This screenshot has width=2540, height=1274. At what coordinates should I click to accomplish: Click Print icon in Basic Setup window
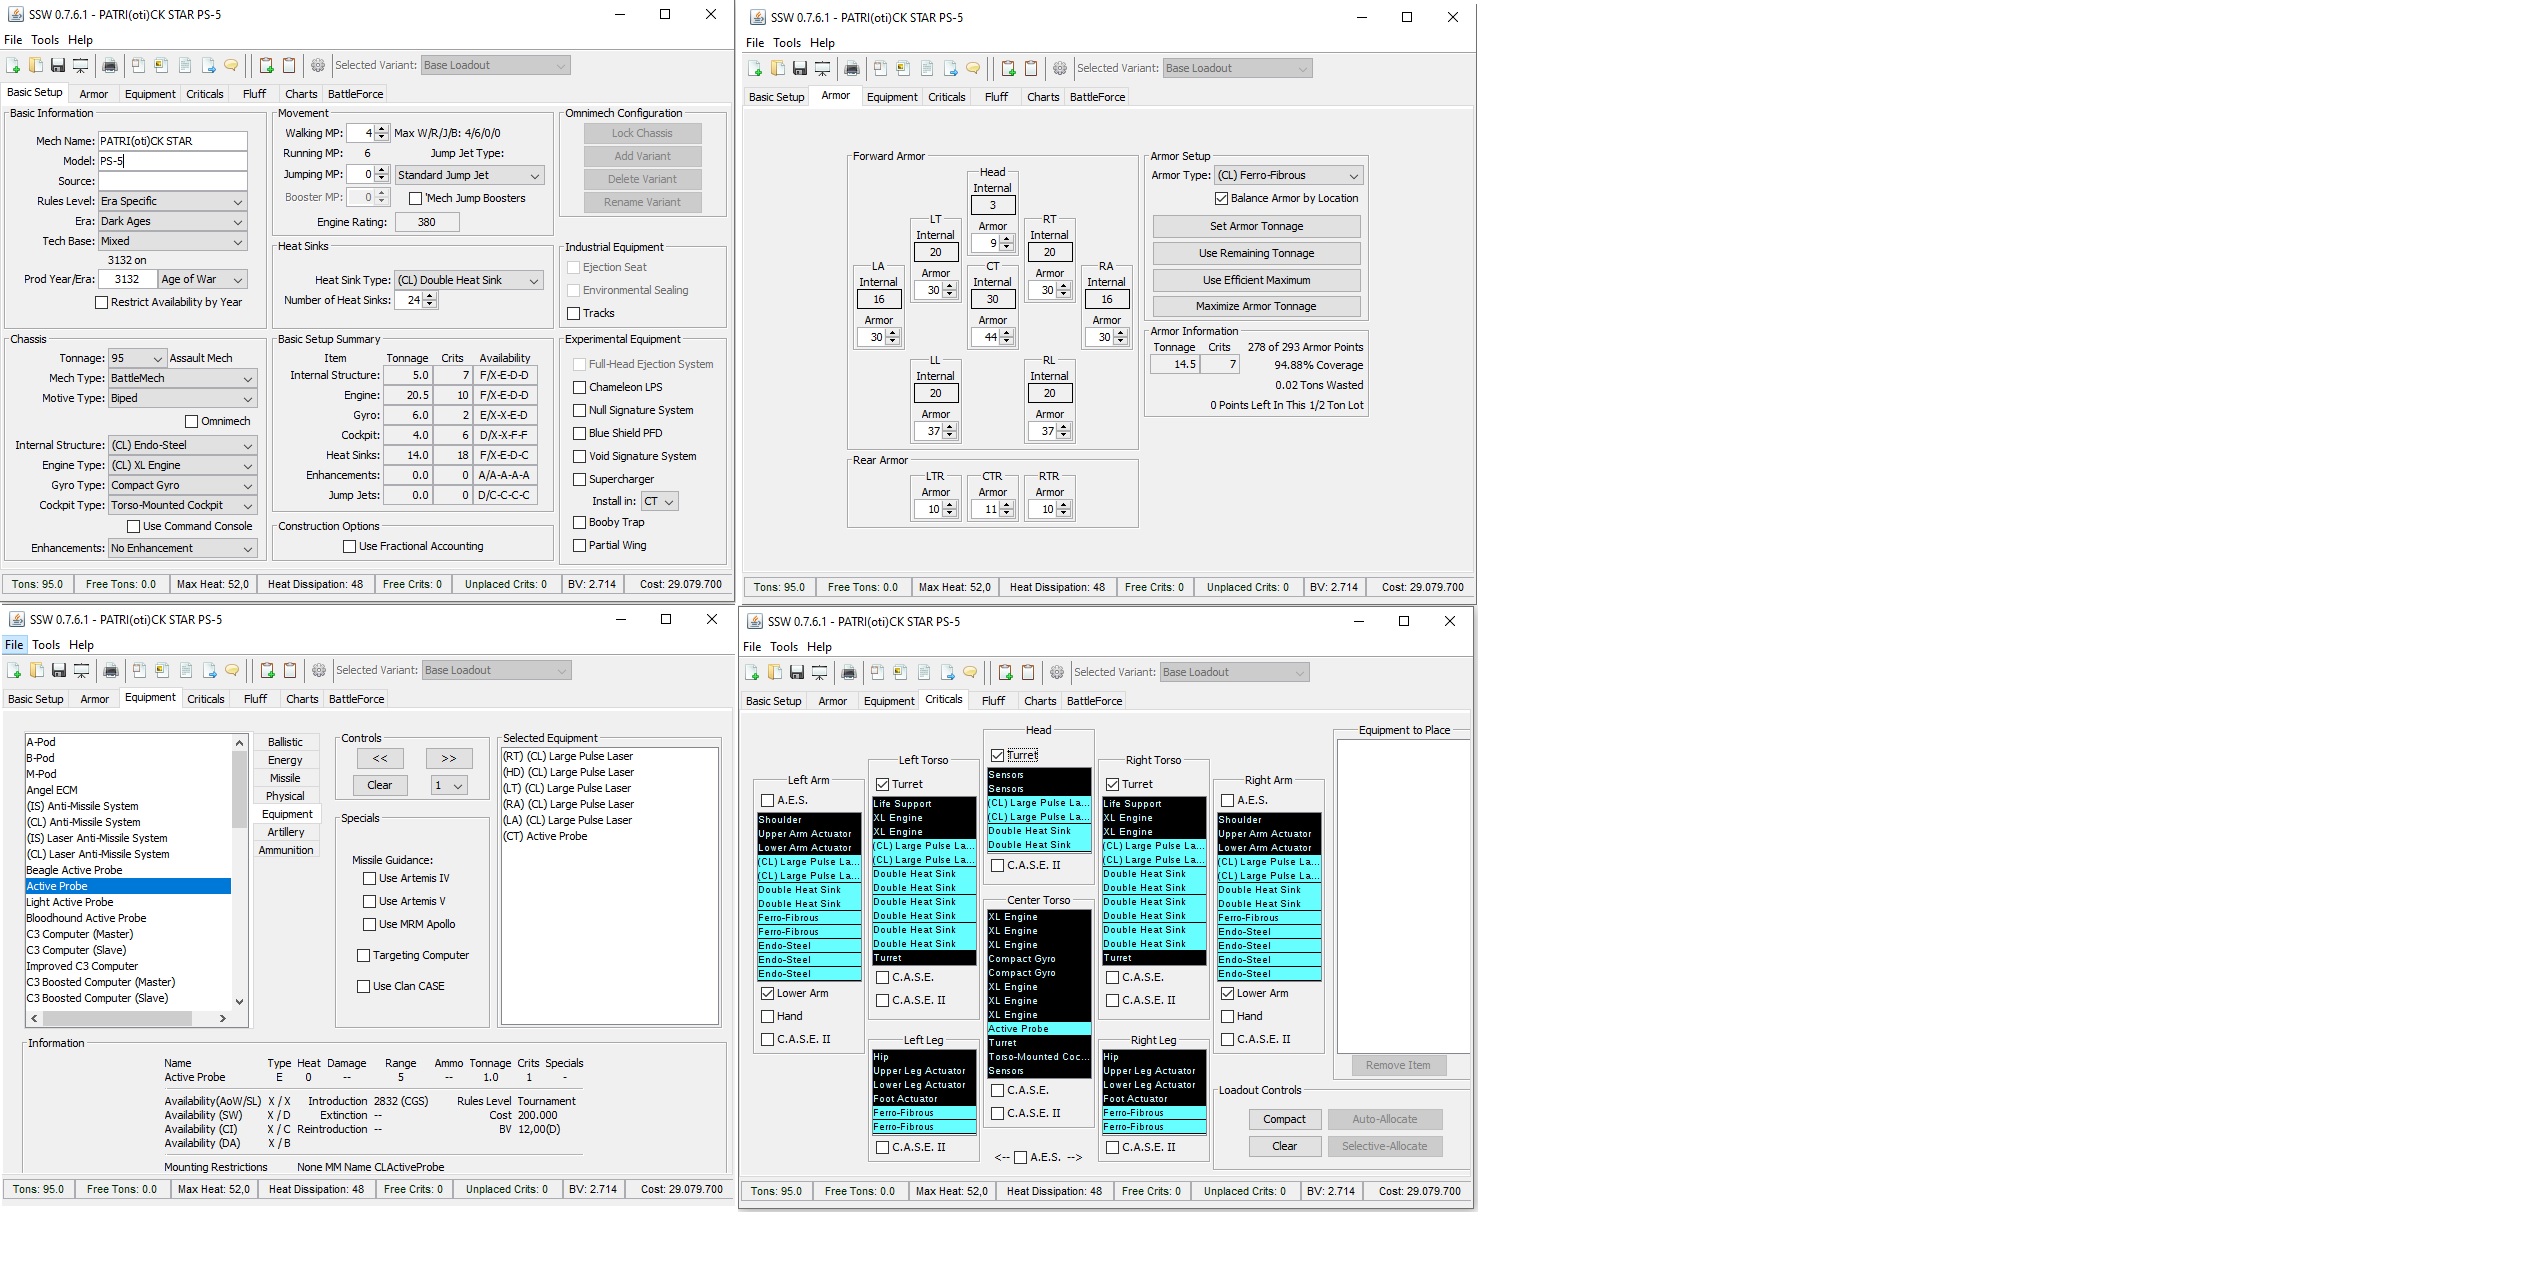(x=110, y=66)
